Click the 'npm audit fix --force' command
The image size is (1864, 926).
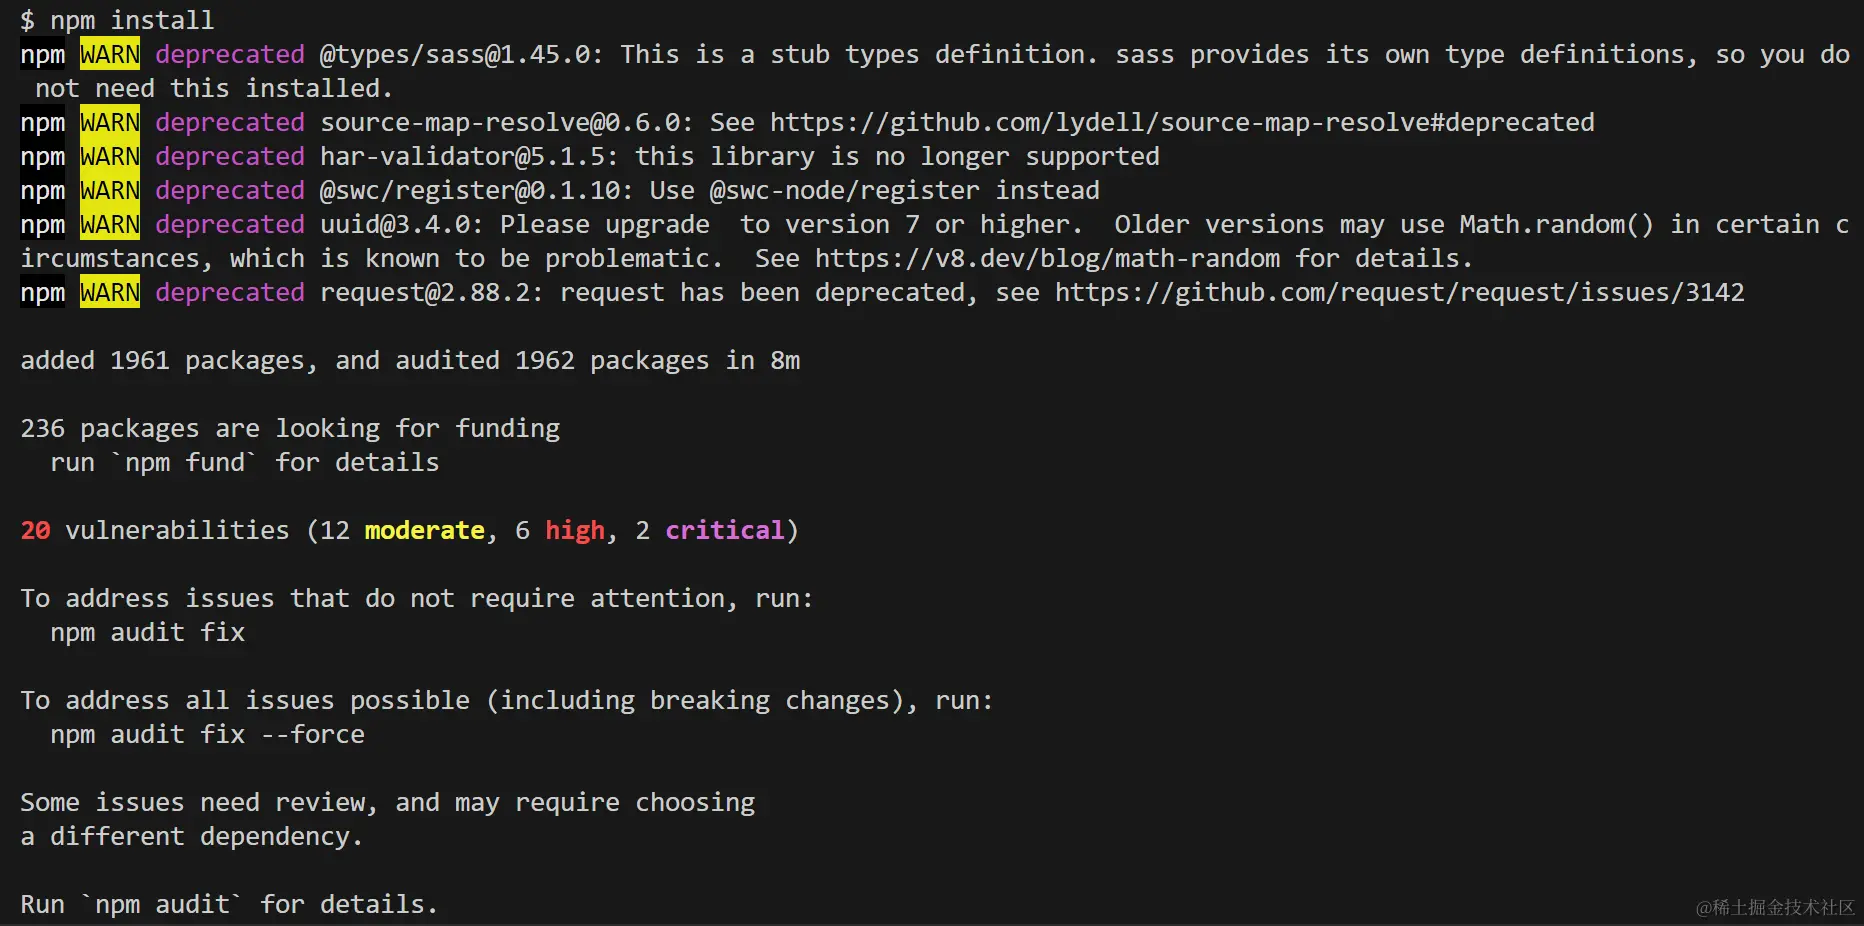207,735
